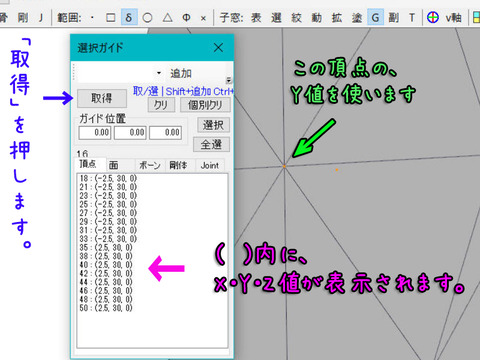Select the circle range selection mode
This screenshot has height=360, width=480.
tap(147, 18)
